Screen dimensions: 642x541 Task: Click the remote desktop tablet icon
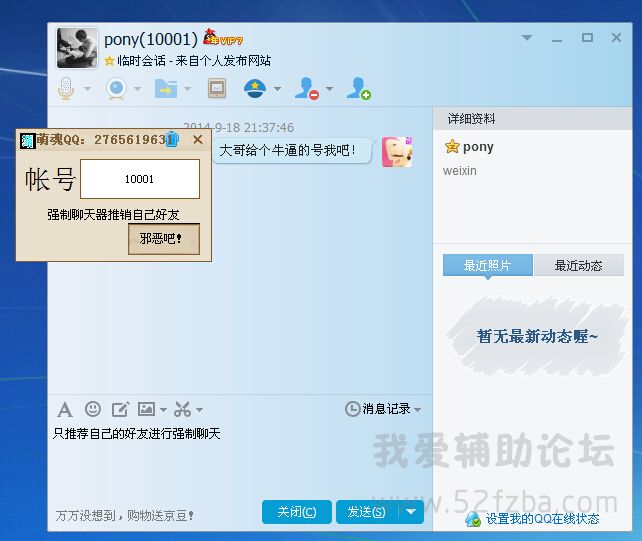(x=217, y=88)
